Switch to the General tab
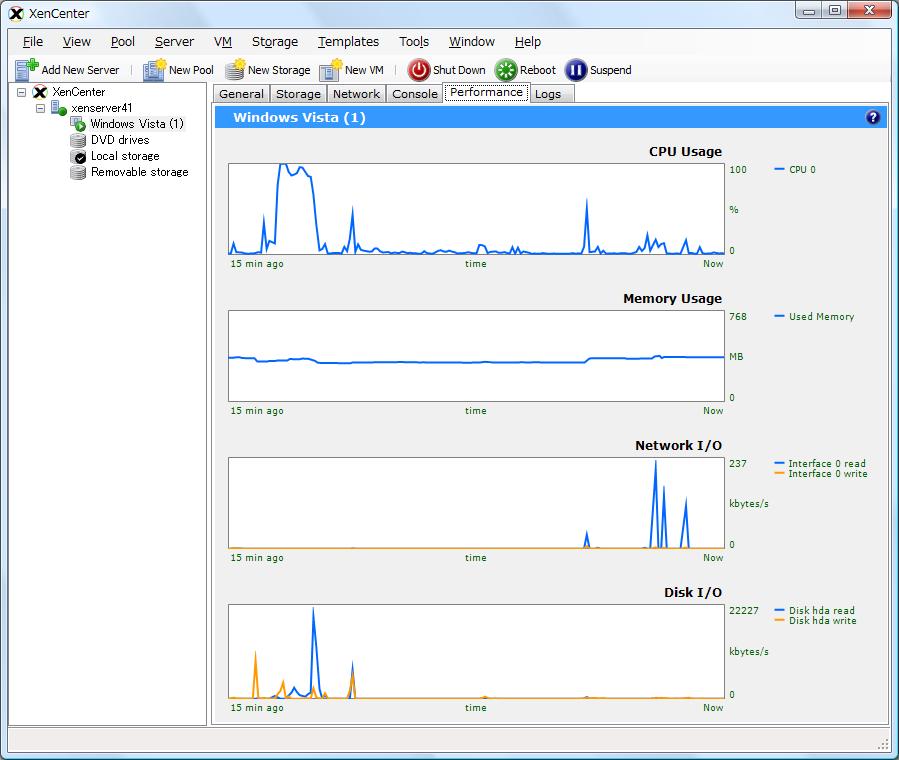The width and height of the screenshot is (899, 760). [x=241, y=94]
